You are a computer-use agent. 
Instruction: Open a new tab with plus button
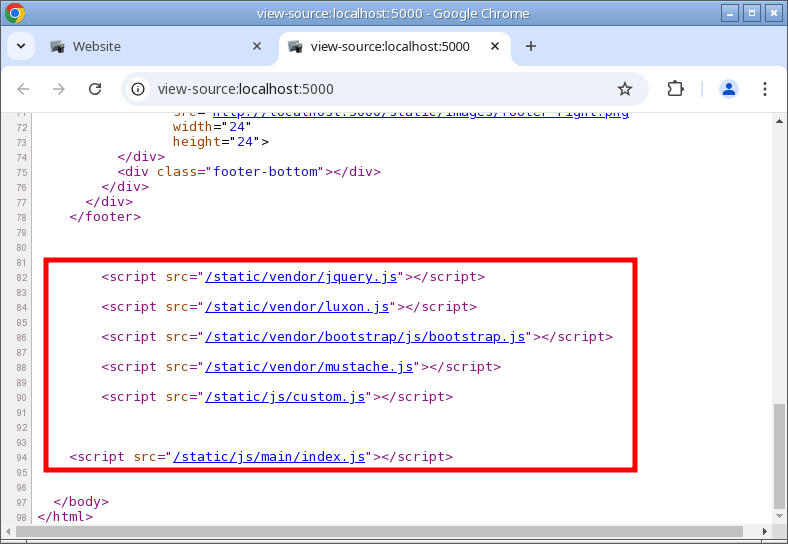[531, 46]
